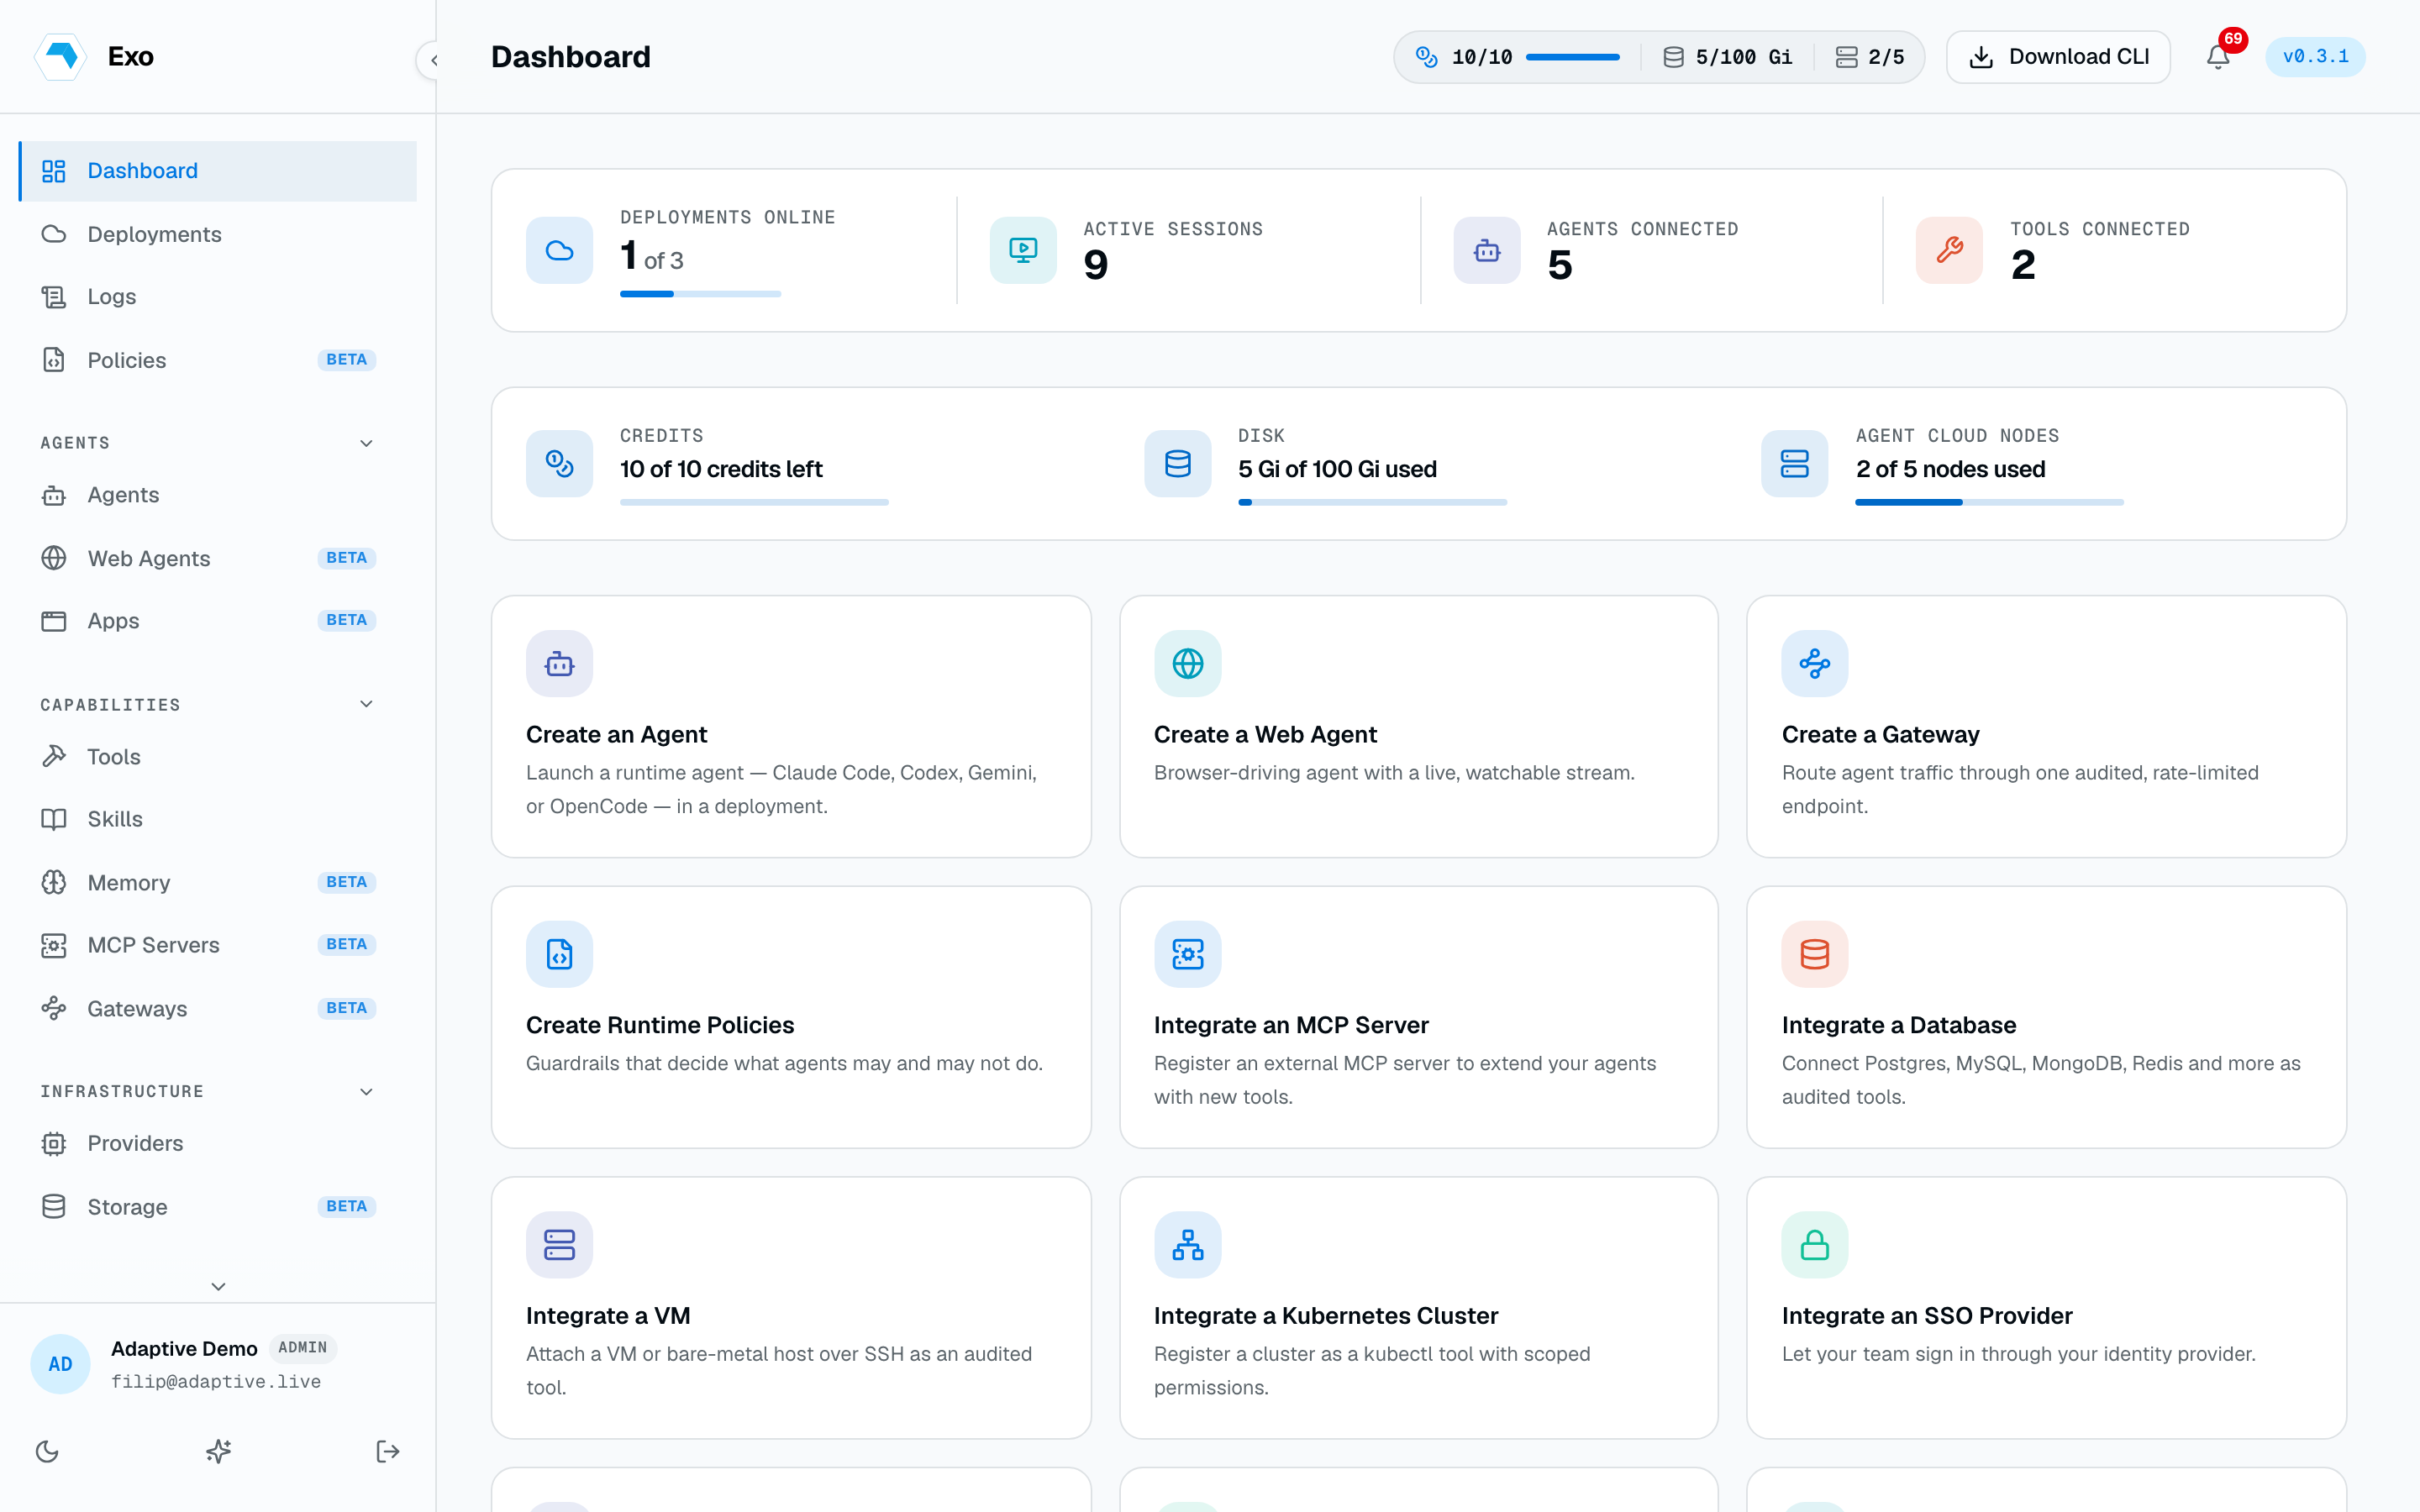The width and height of the screenshot is (2420, 1512).
Task: Click the Disk database icon
Action: [1177, 463]
